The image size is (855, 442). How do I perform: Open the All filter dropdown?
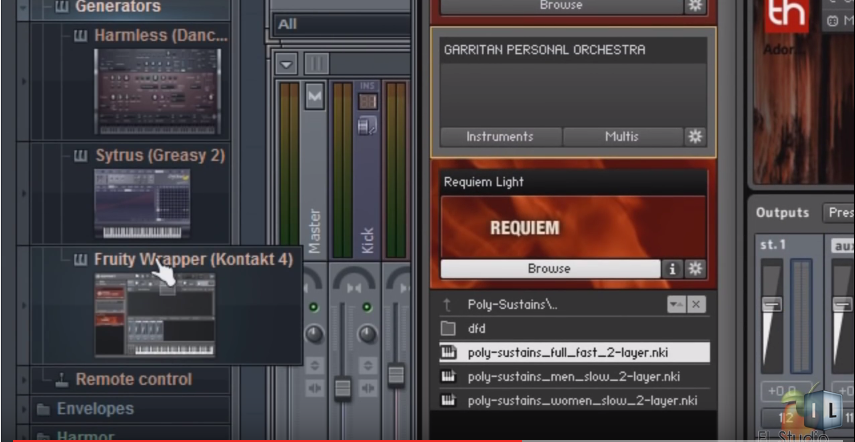(342, 24)
